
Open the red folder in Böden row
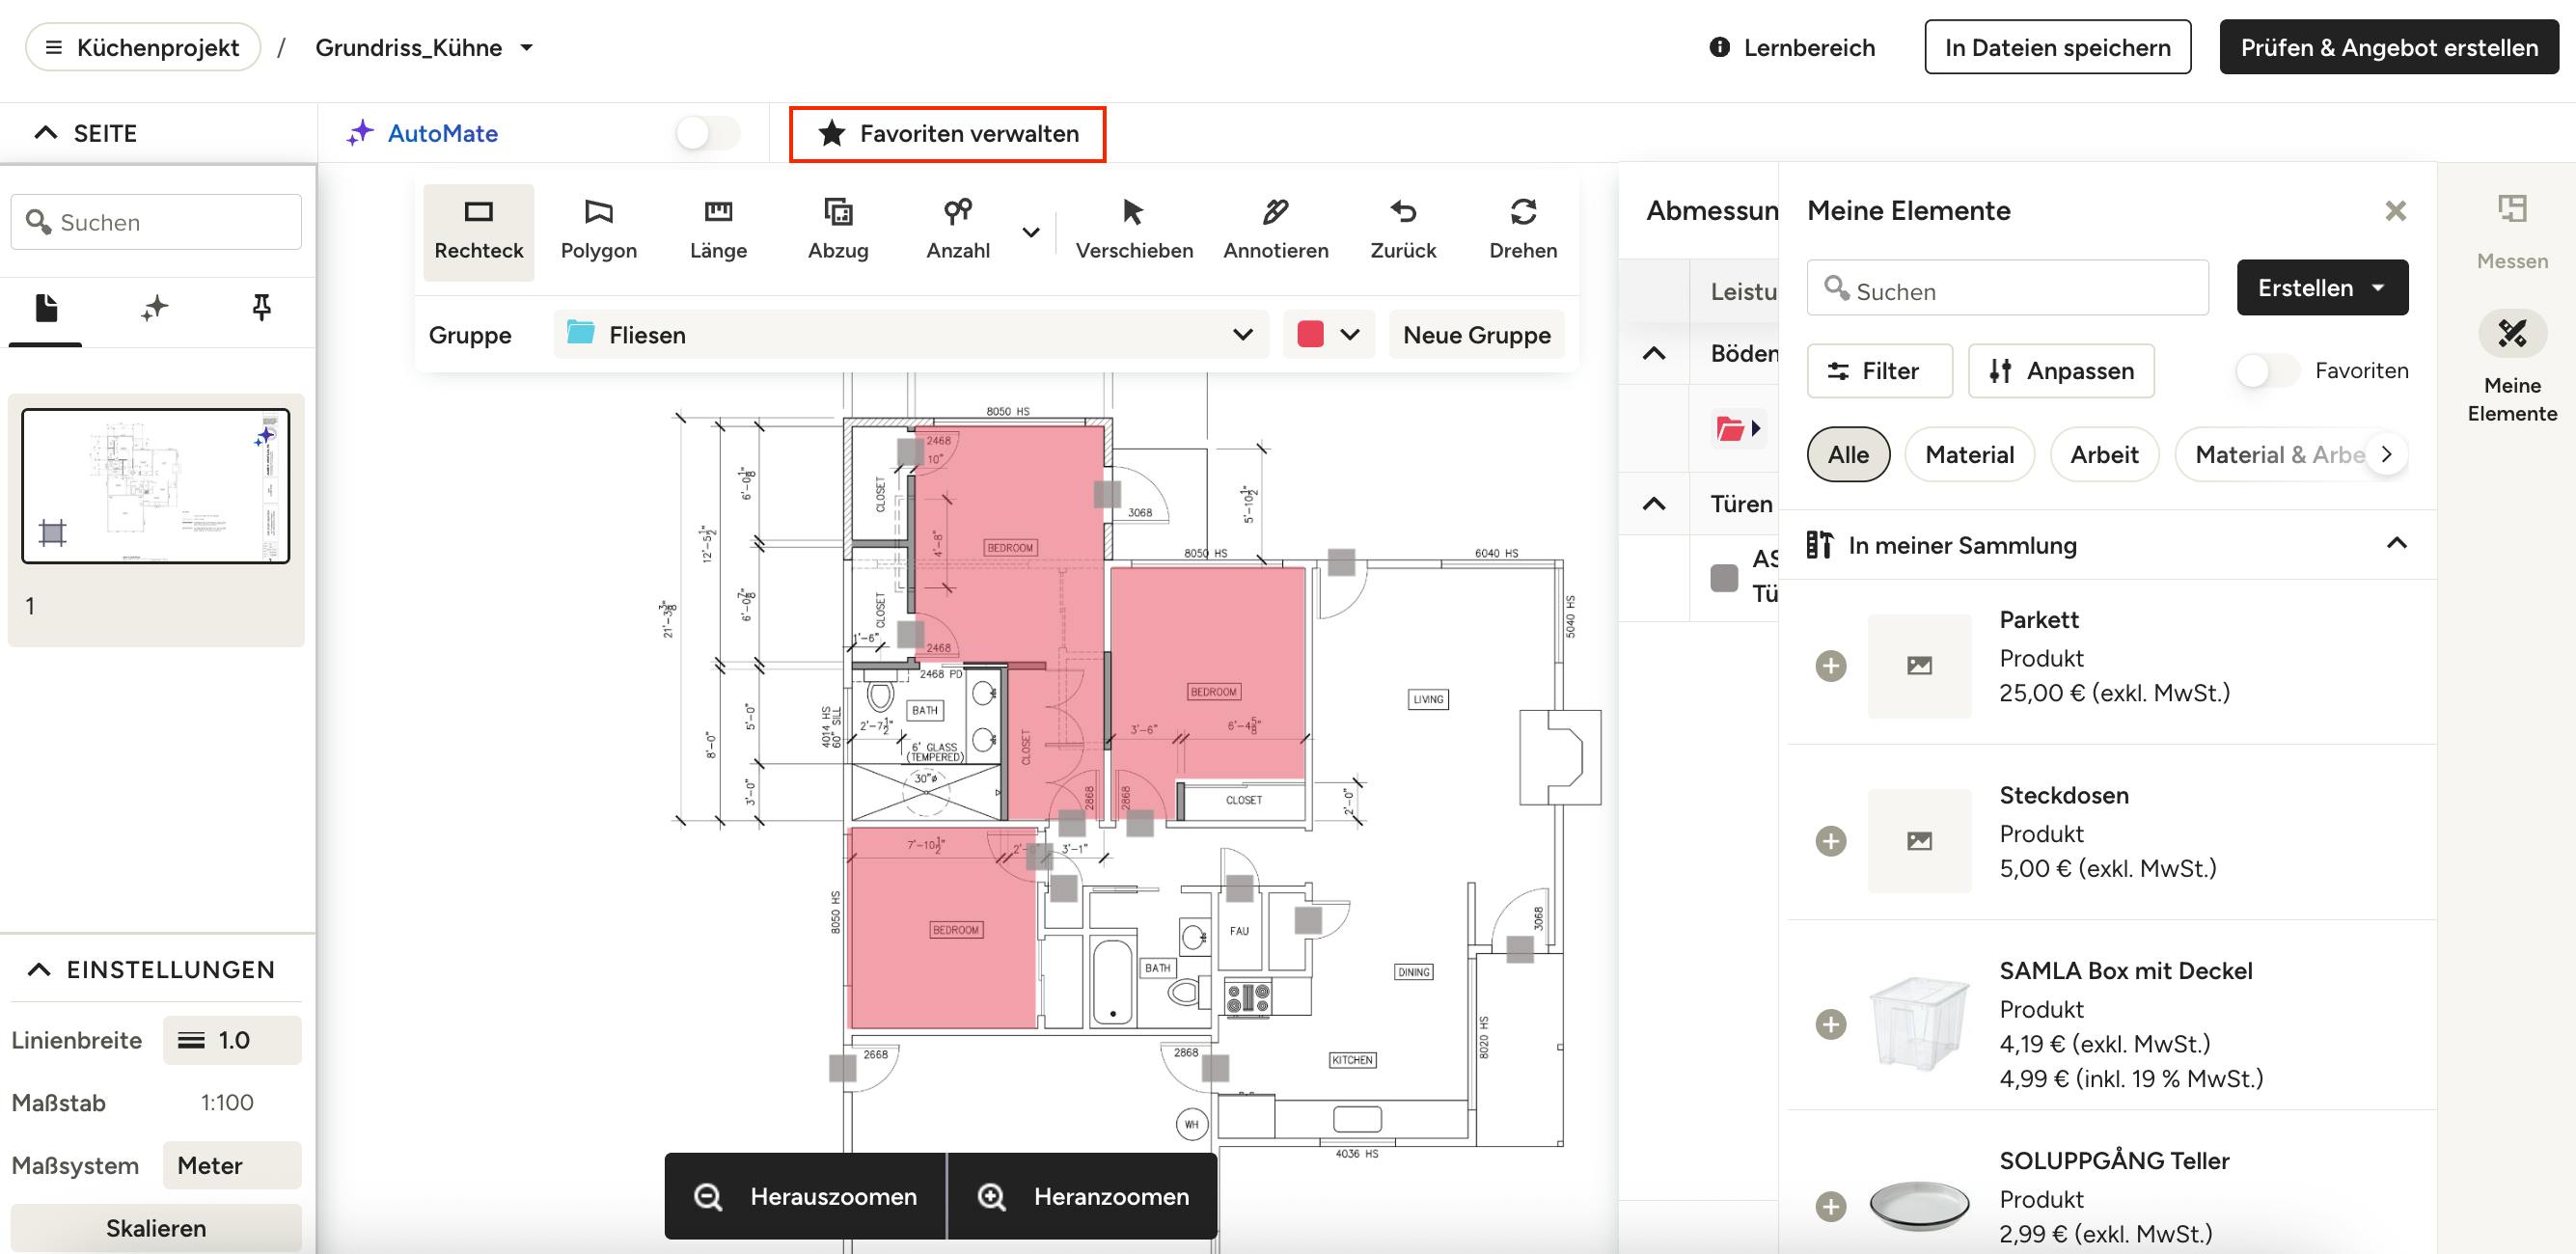click(1737, 428)
